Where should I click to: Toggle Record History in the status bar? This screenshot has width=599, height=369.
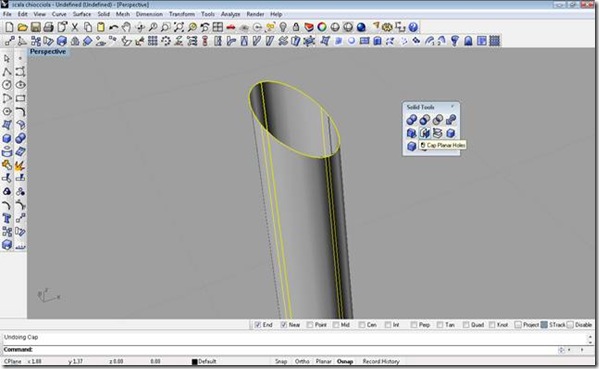pos(381,361)
